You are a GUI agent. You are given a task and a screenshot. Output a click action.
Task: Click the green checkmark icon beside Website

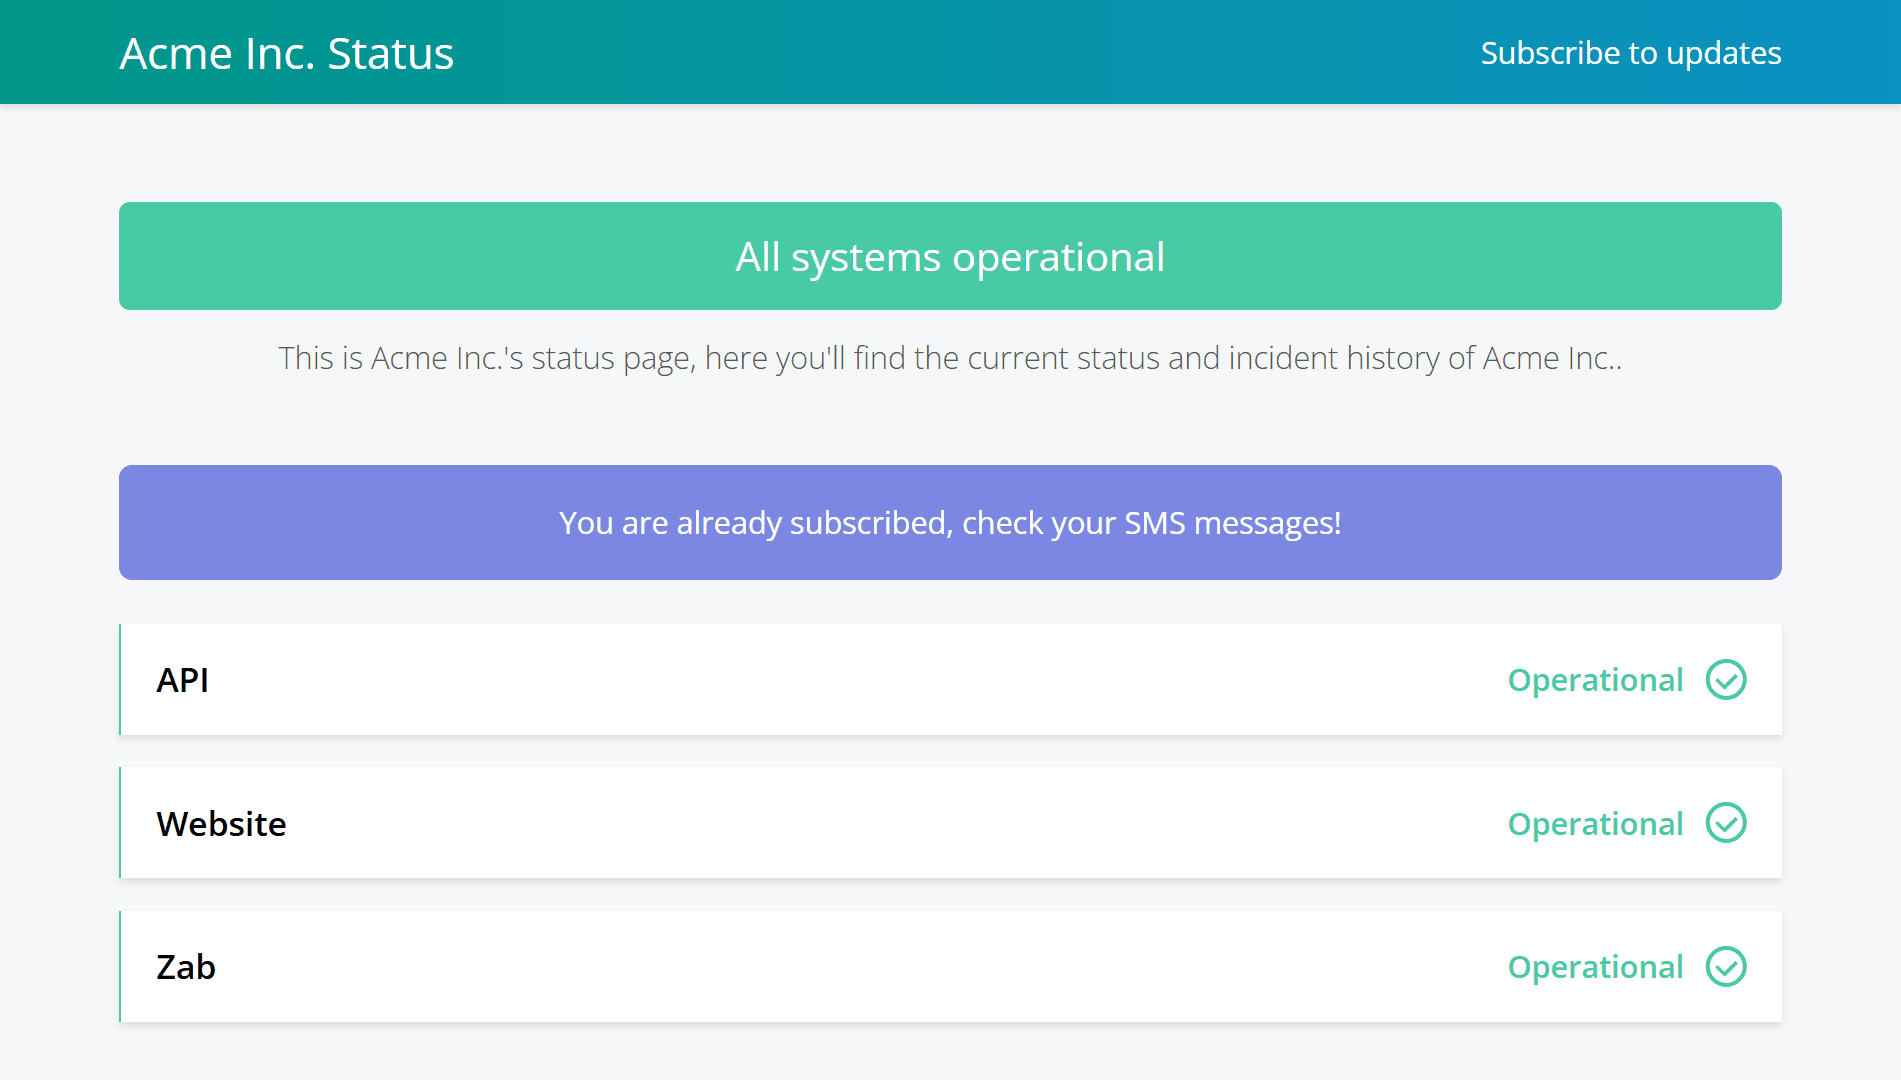(x=1726, y=823)
